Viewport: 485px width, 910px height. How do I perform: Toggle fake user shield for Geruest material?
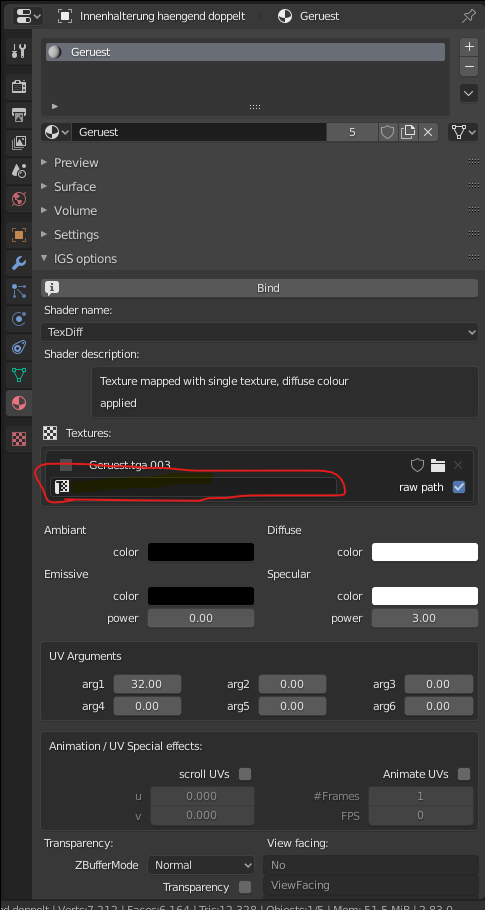pos(388,132)
